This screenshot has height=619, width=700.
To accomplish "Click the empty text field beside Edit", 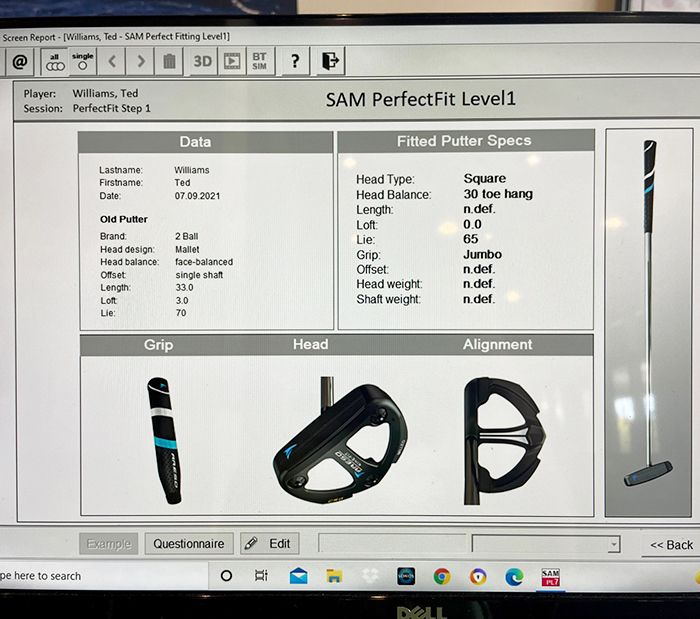I will [x=392, y=544].
